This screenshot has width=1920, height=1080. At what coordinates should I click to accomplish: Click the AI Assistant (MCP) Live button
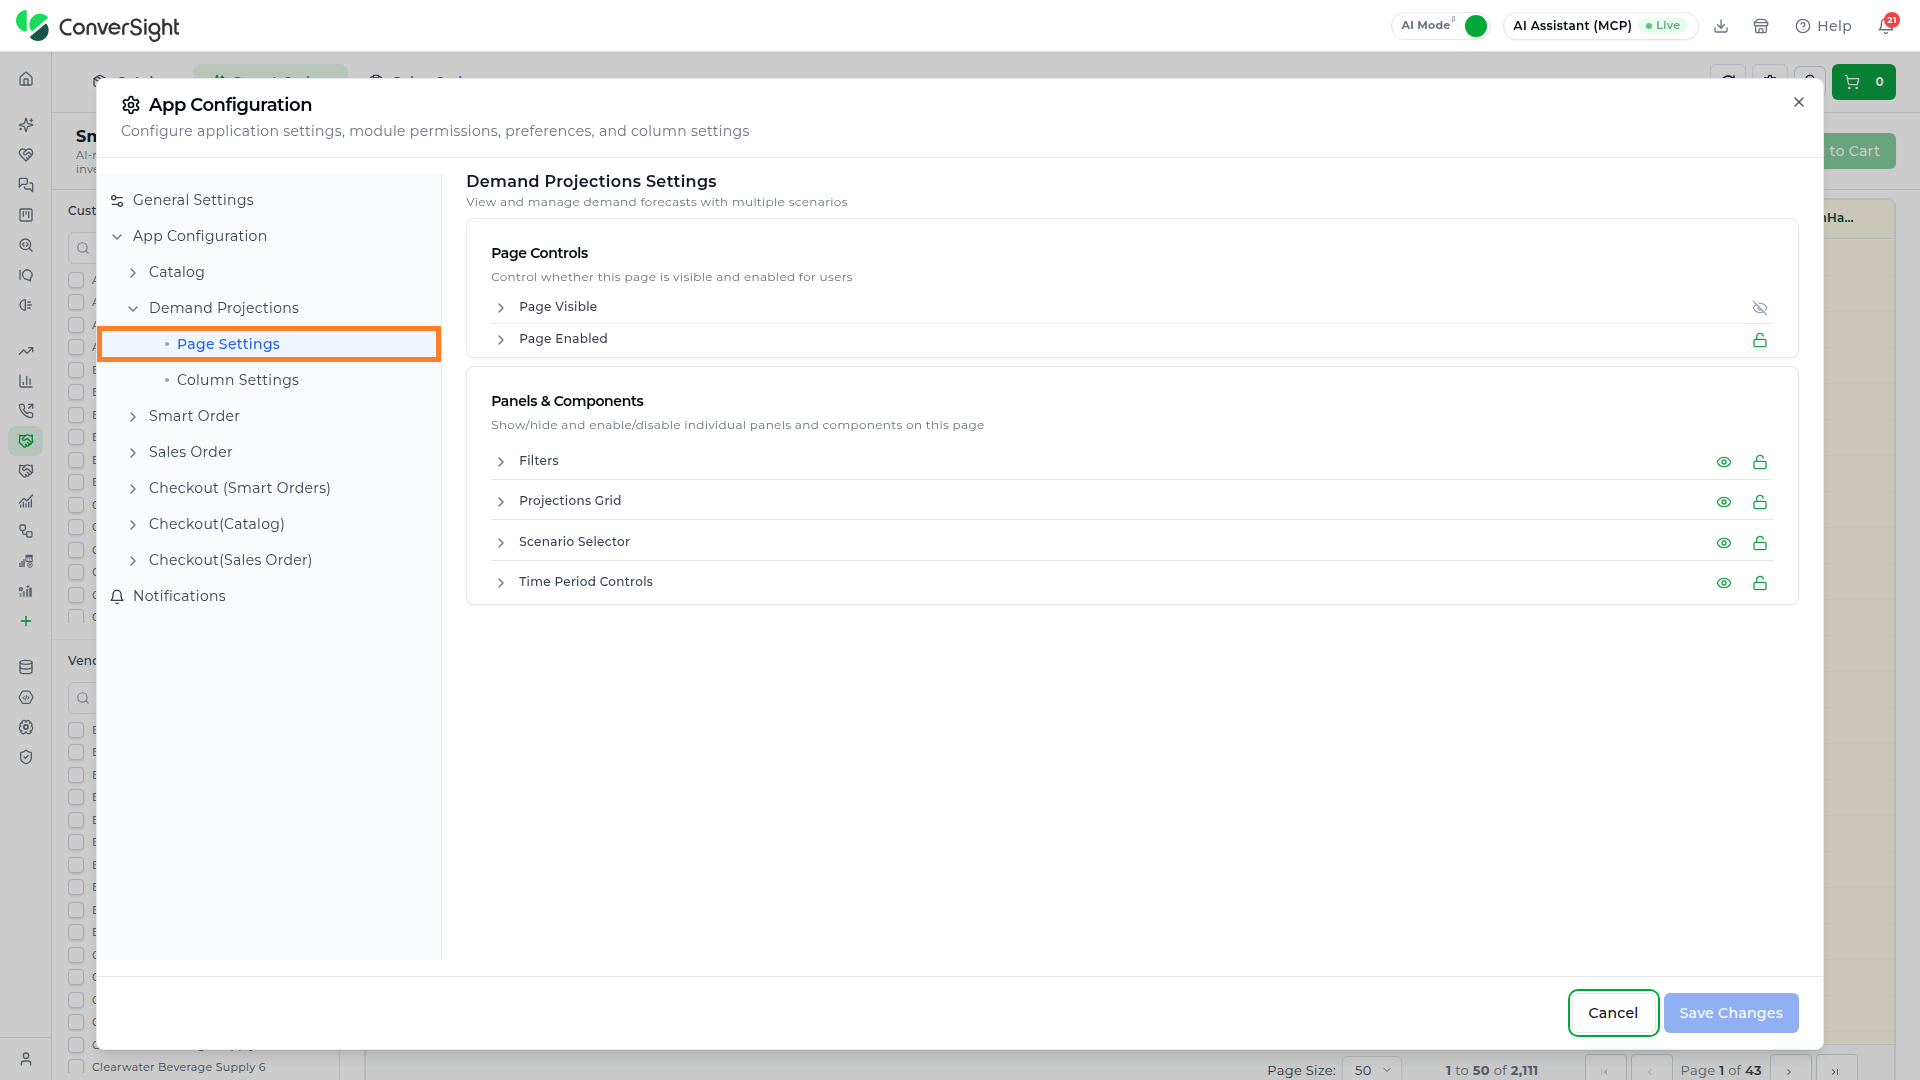pyautogui.click(x=1600, y=26)
